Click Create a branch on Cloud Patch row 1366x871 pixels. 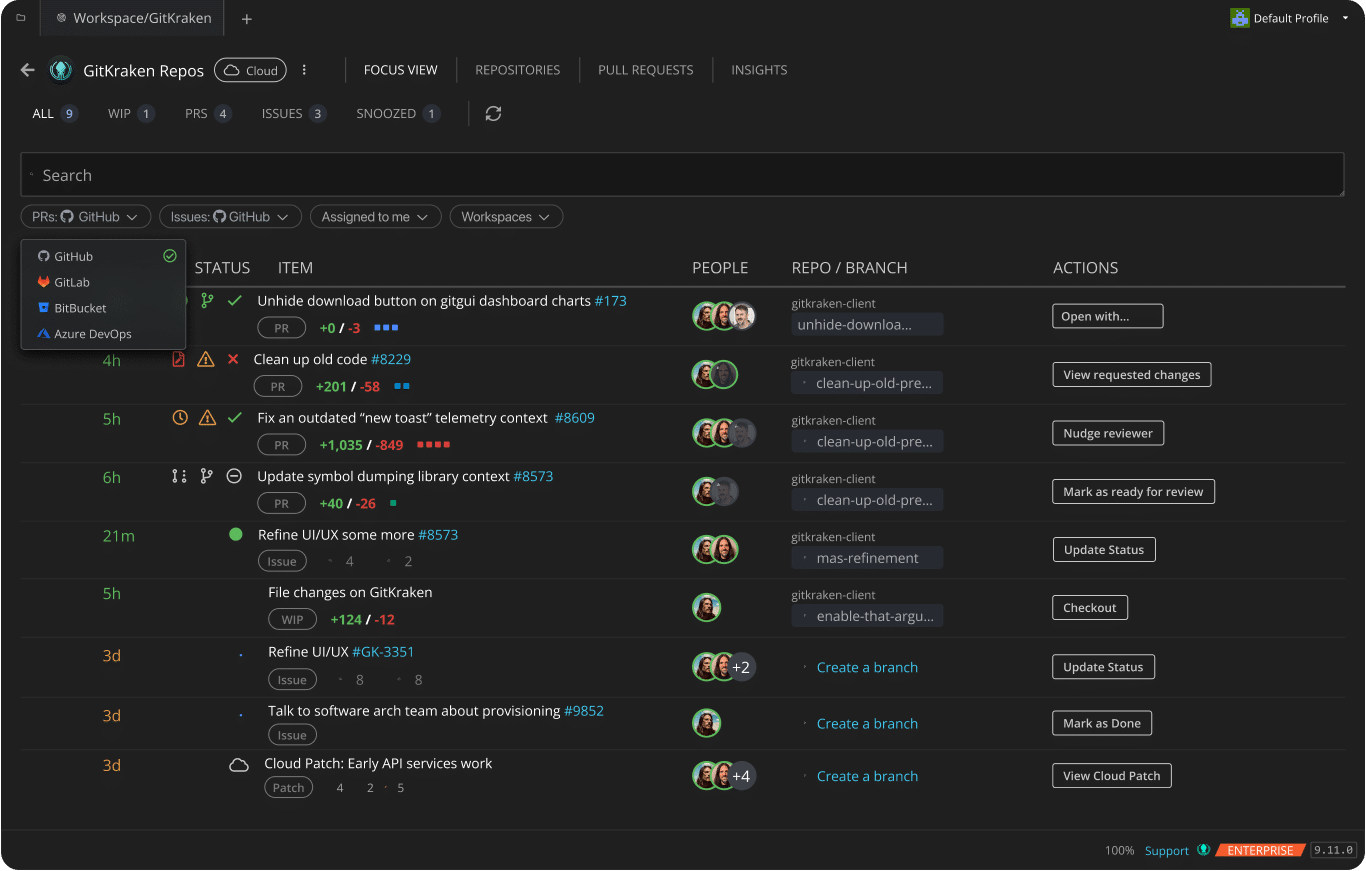click(867, 776)
